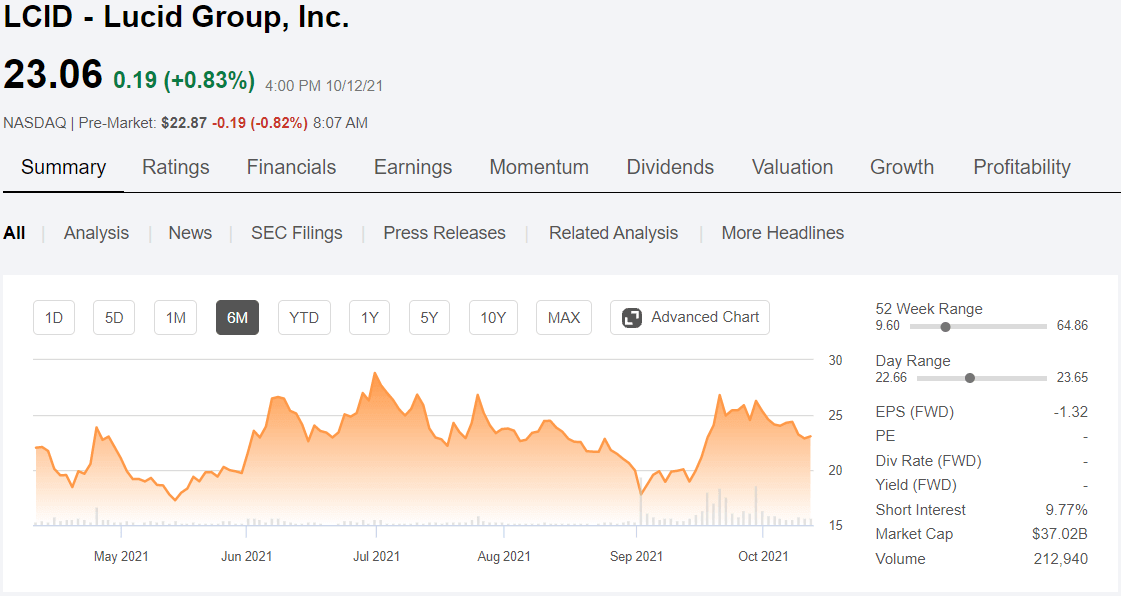Click the Volume 212,940 value
Image resolution: width=1121 pixels, height=596 pixels.
click(x=1061, y=559)
